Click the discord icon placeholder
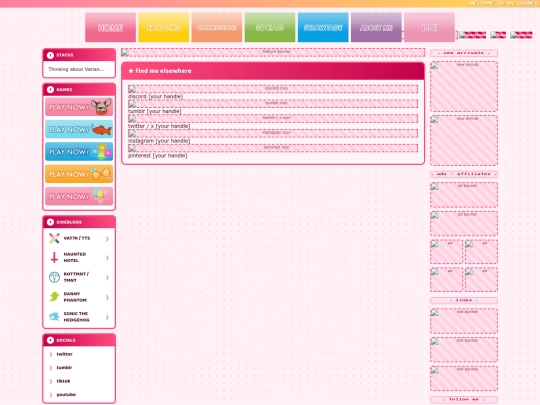The image size is (540, 405). point(273,89)
